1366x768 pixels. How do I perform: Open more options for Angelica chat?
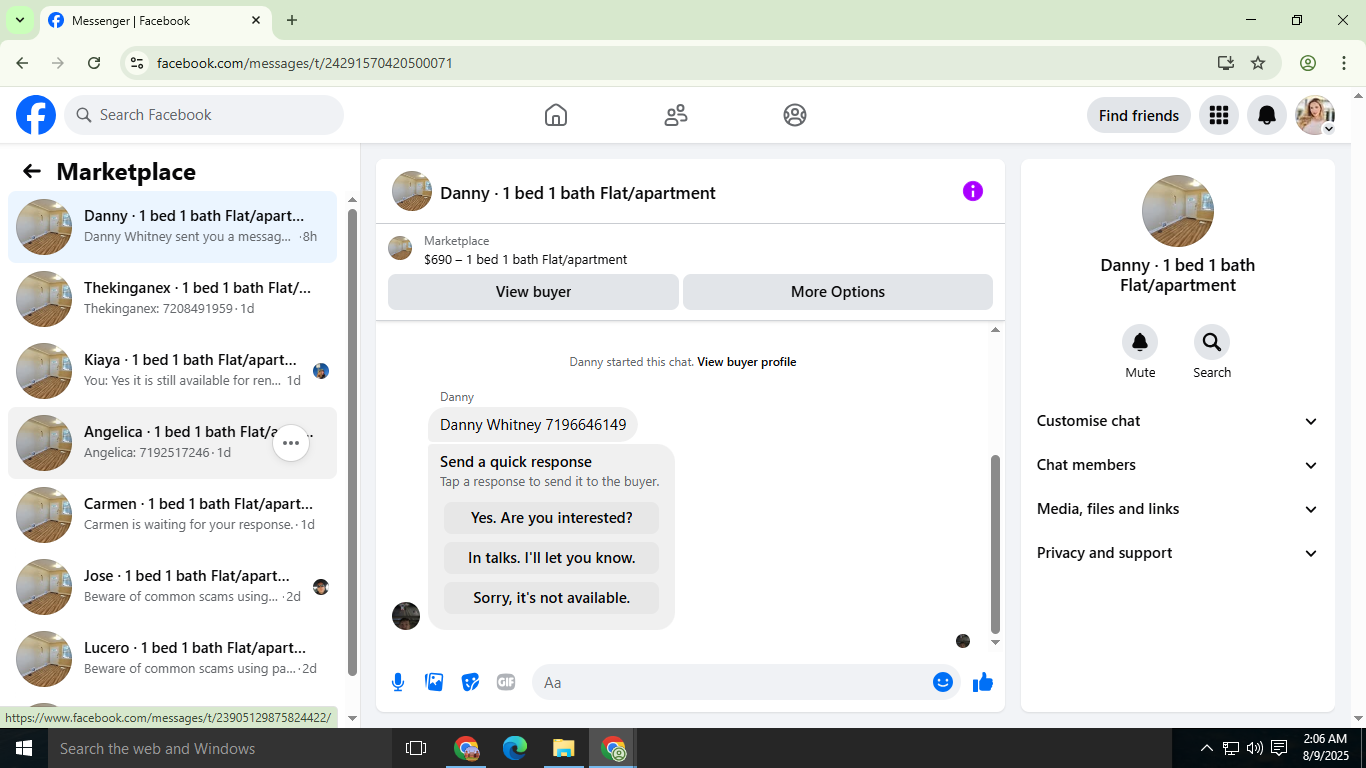(291, 443)
